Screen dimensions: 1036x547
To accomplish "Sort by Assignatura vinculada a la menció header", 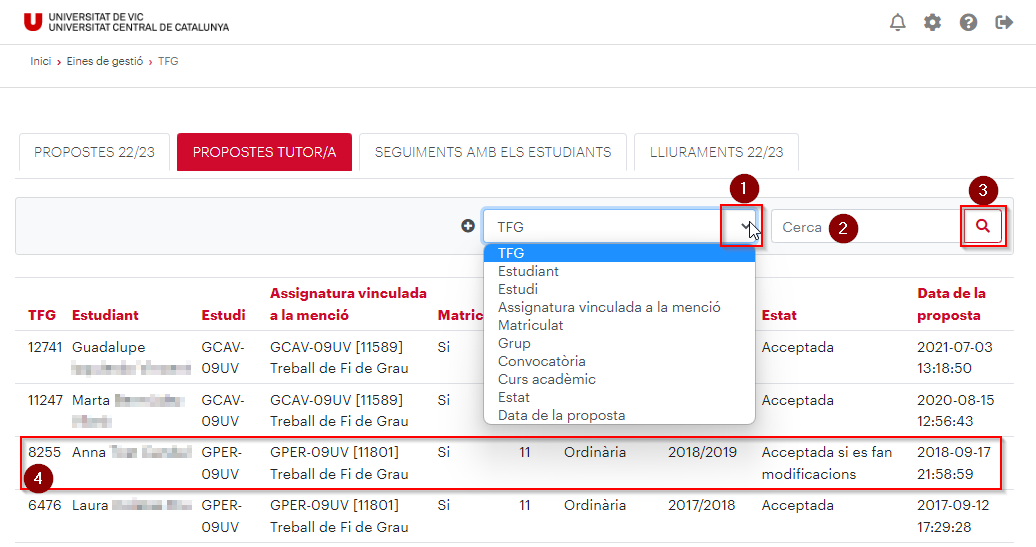I will pyautogui.click(x=348, y=304).
